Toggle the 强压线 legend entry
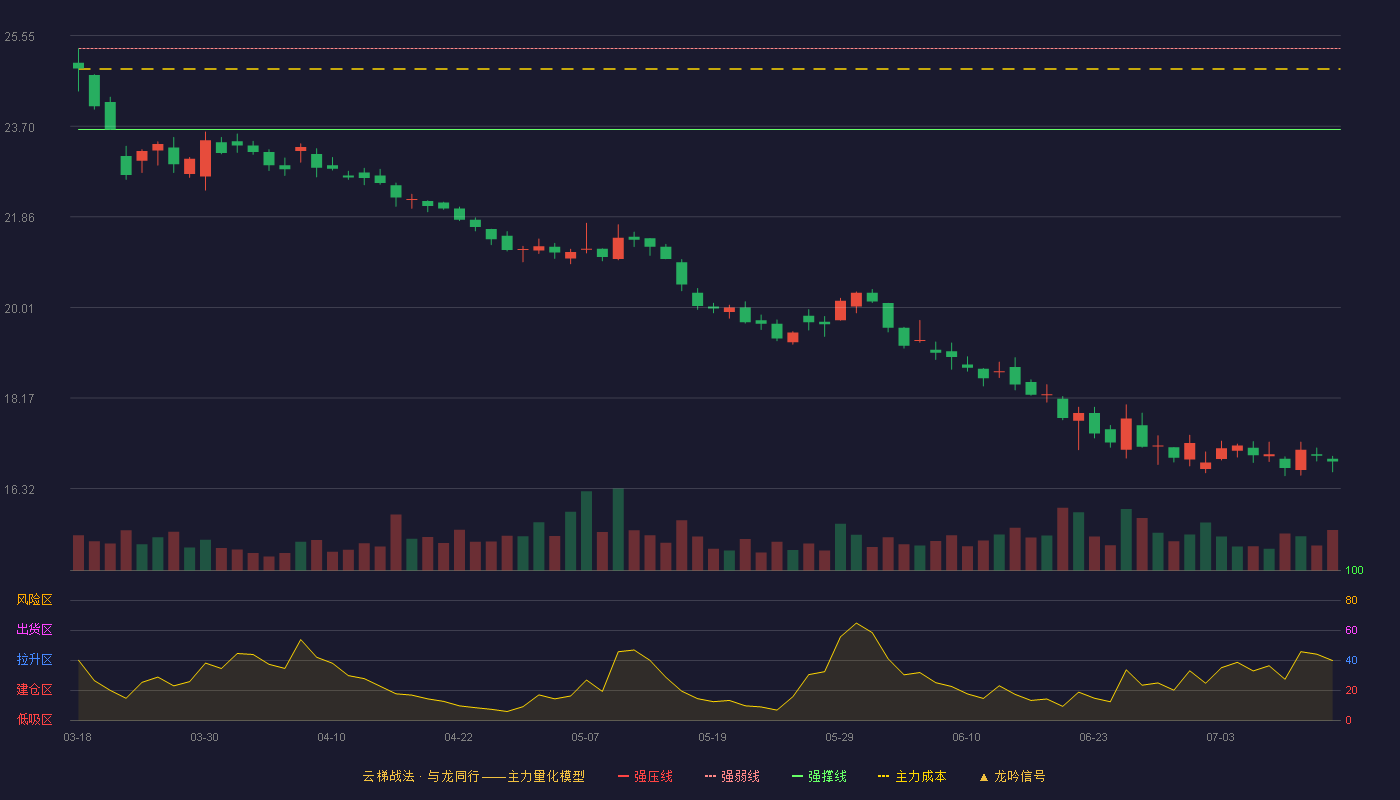This screenshot has height=800, width=1400. 645,776
